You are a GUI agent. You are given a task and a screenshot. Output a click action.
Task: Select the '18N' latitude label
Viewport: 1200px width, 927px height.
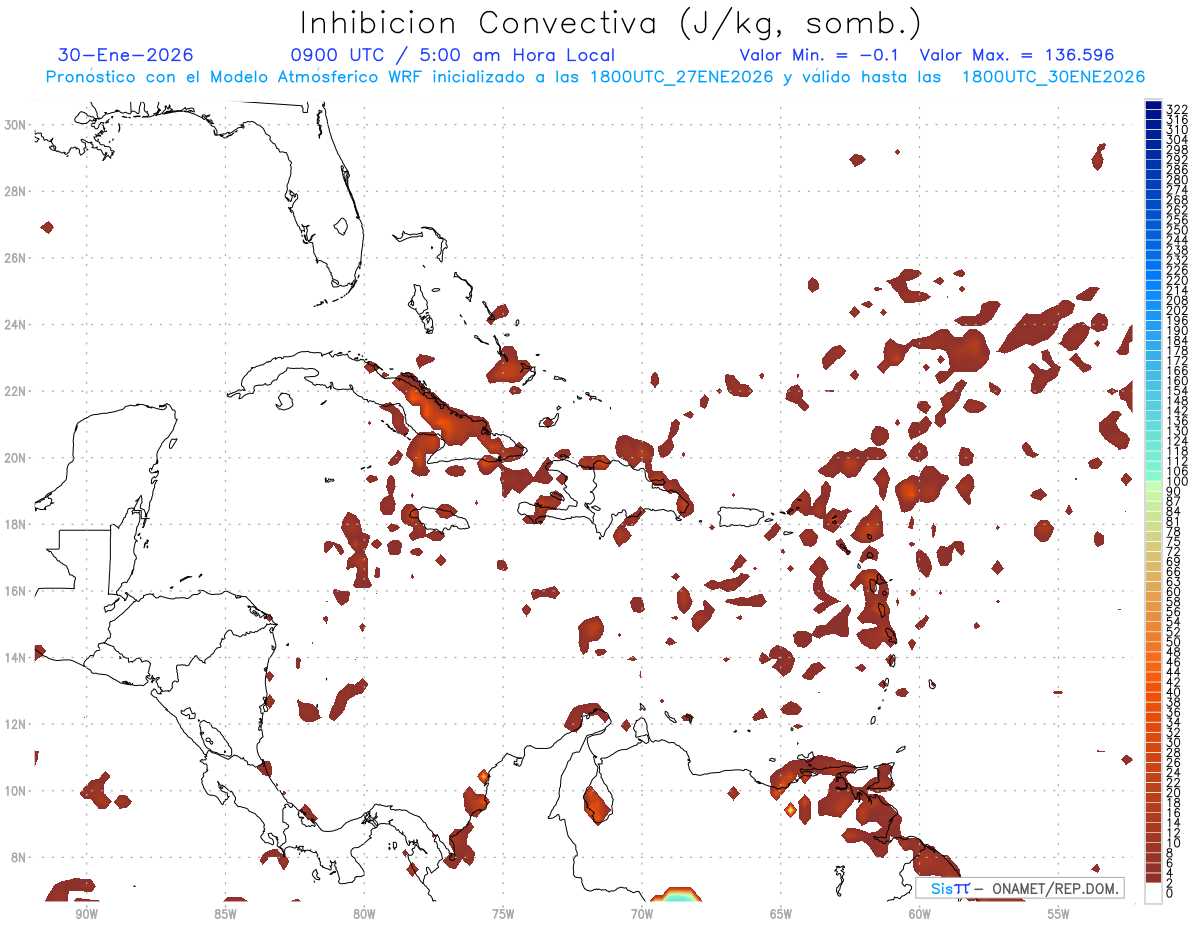click(16, 524)
